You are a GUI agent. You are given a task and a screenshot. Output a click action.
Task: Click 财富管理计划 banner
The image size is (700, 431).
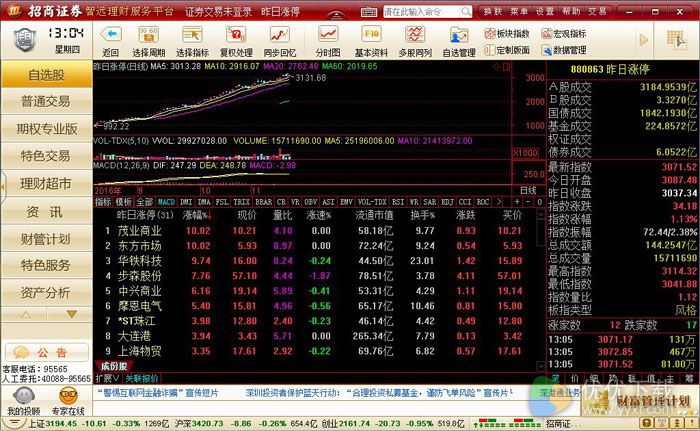[x=640, y=401]
